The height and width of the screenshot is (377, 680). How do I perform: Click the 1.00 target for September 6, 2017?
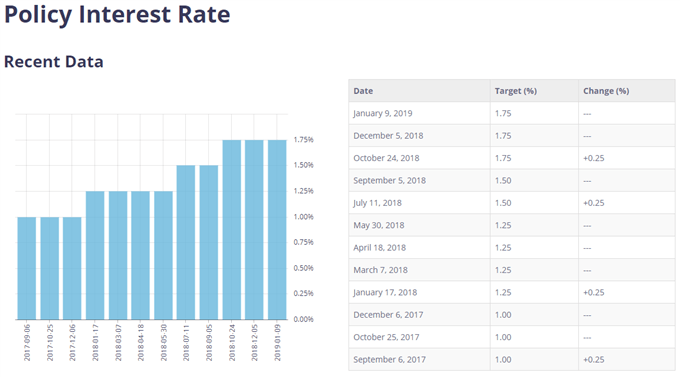503,360
